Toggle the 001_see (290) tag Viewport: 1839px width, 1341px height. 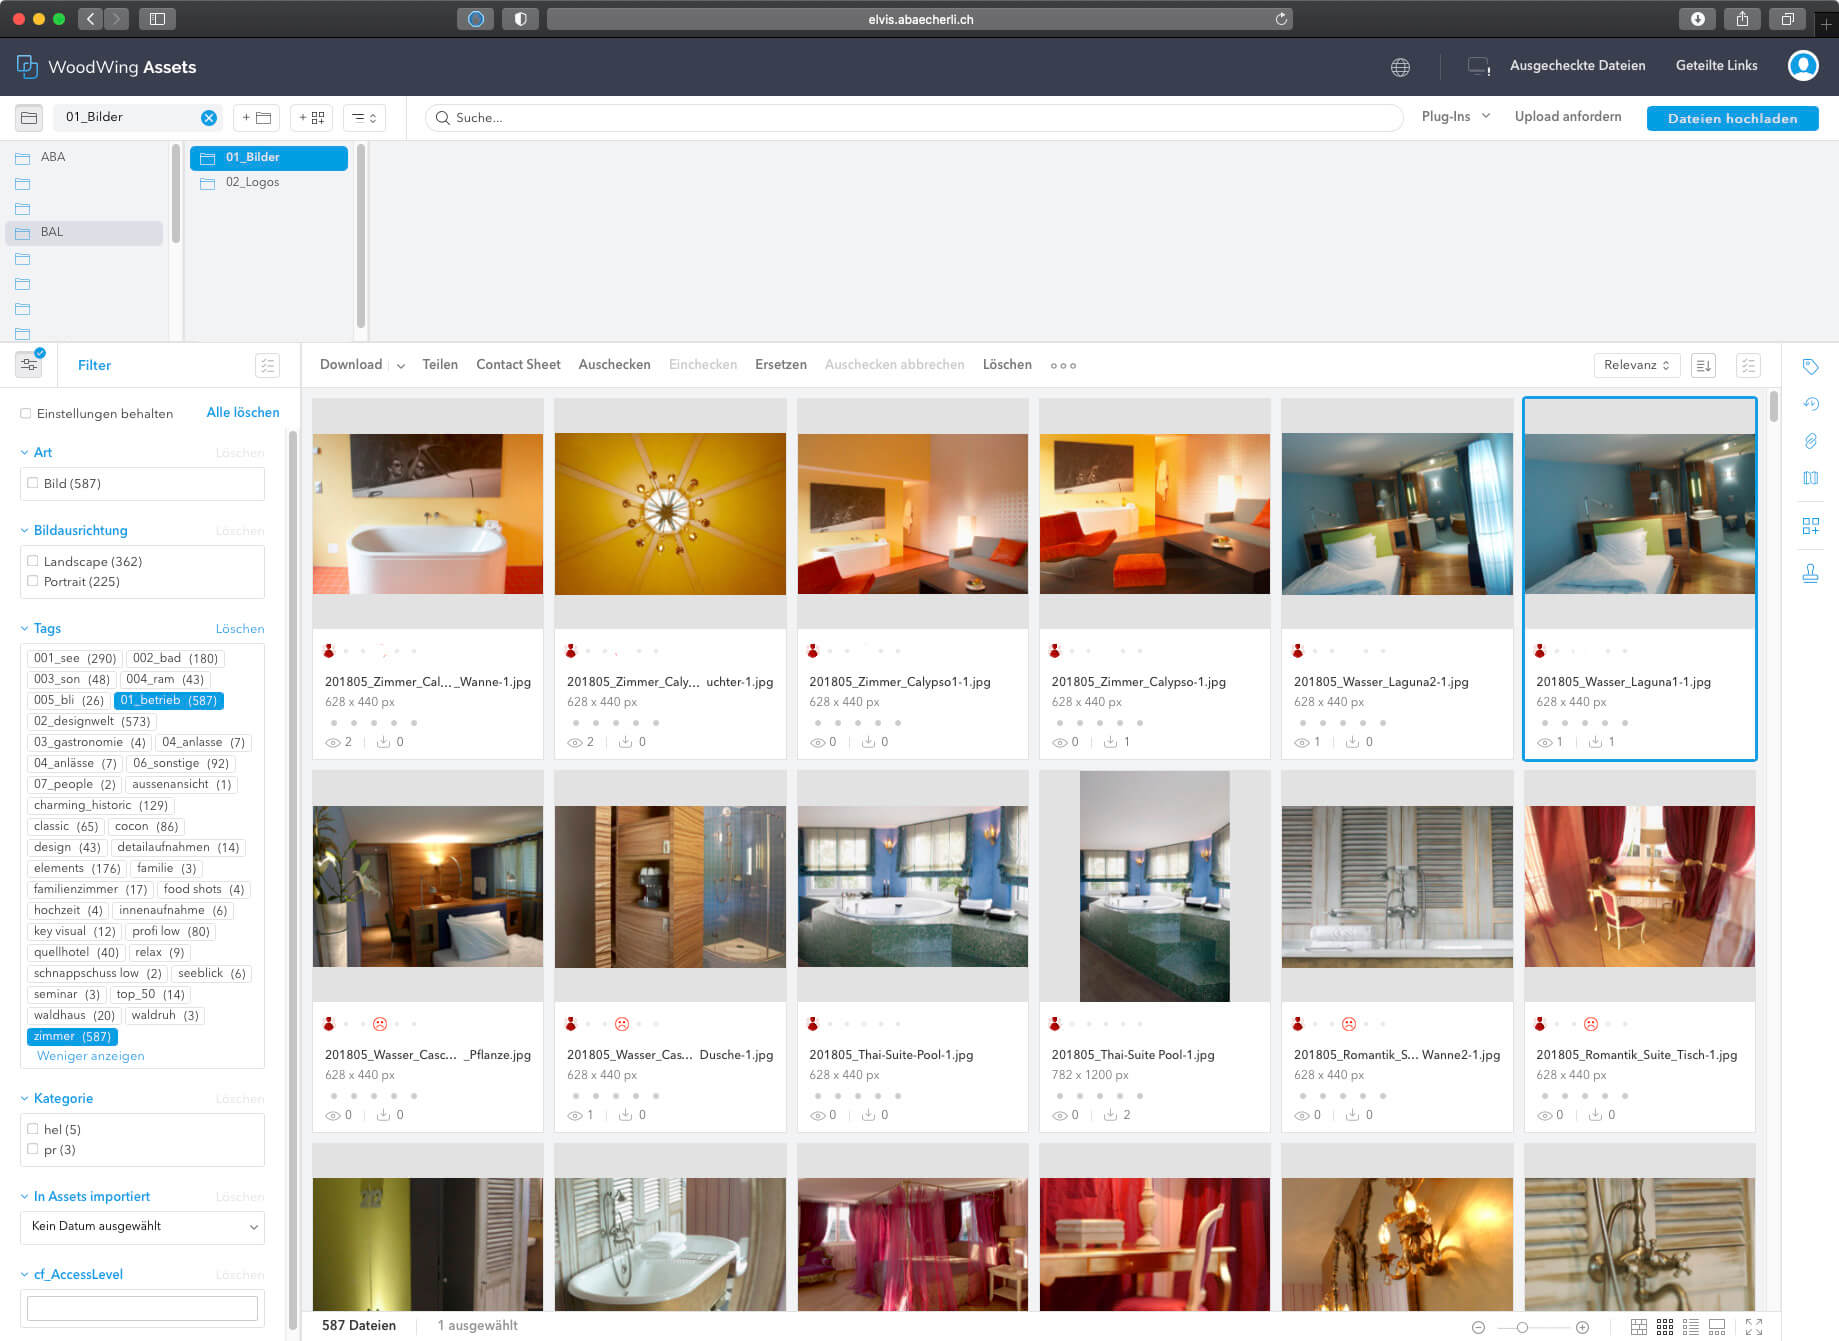coord(75,658)
